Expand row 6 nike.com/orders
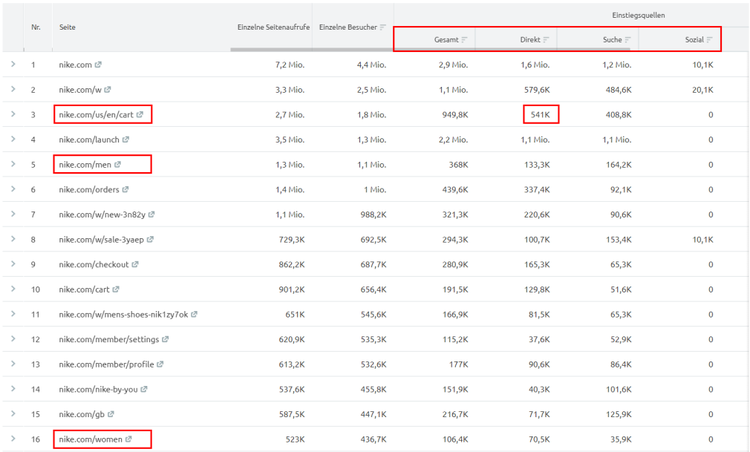 point(13,189)
